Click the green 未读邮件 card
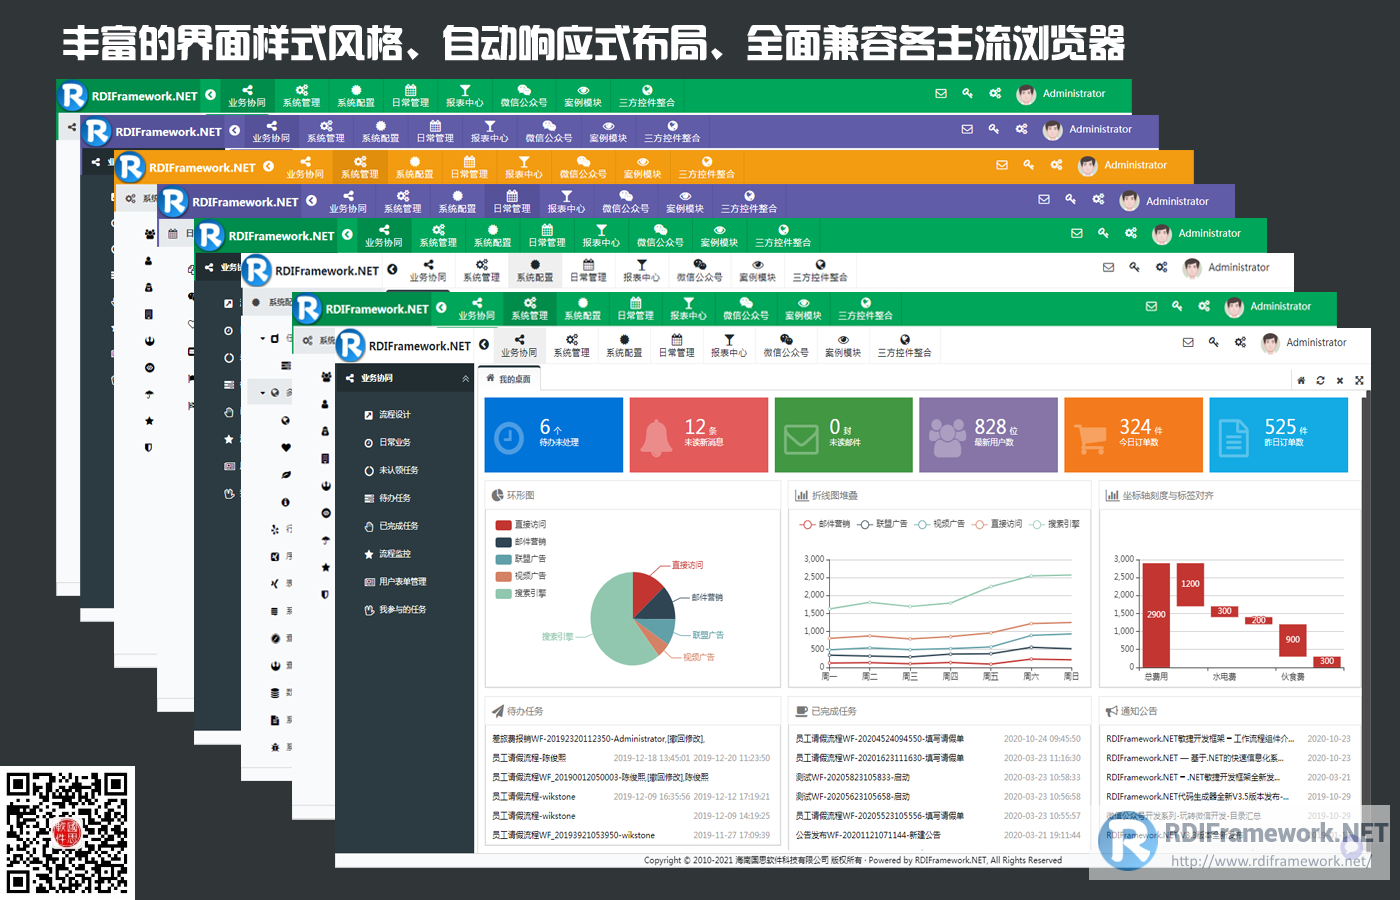 click(844, 435)
